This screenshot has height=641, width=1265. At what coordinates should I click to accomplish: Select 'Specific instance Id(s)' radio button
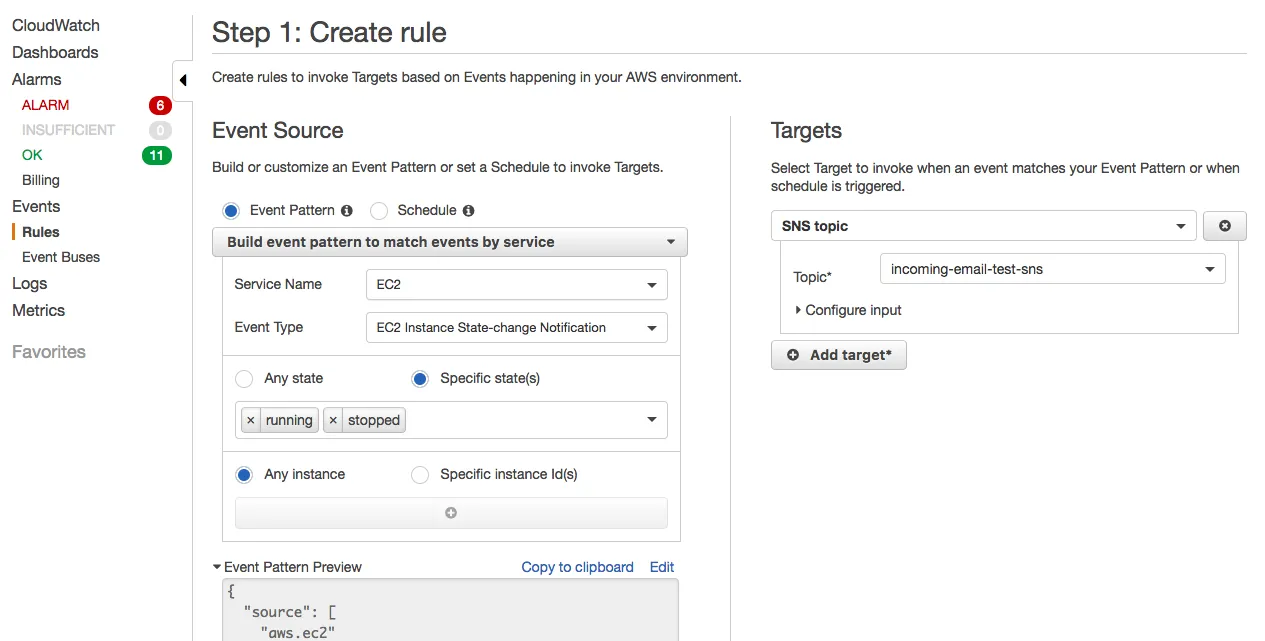(420, 475)
